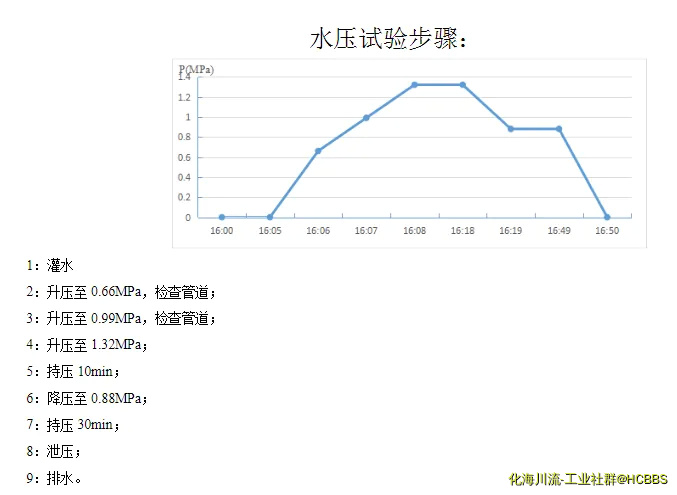Select the 1.2 pressure axis value
The width and height of the screenshot is (677, 495).
click(184, 98)
